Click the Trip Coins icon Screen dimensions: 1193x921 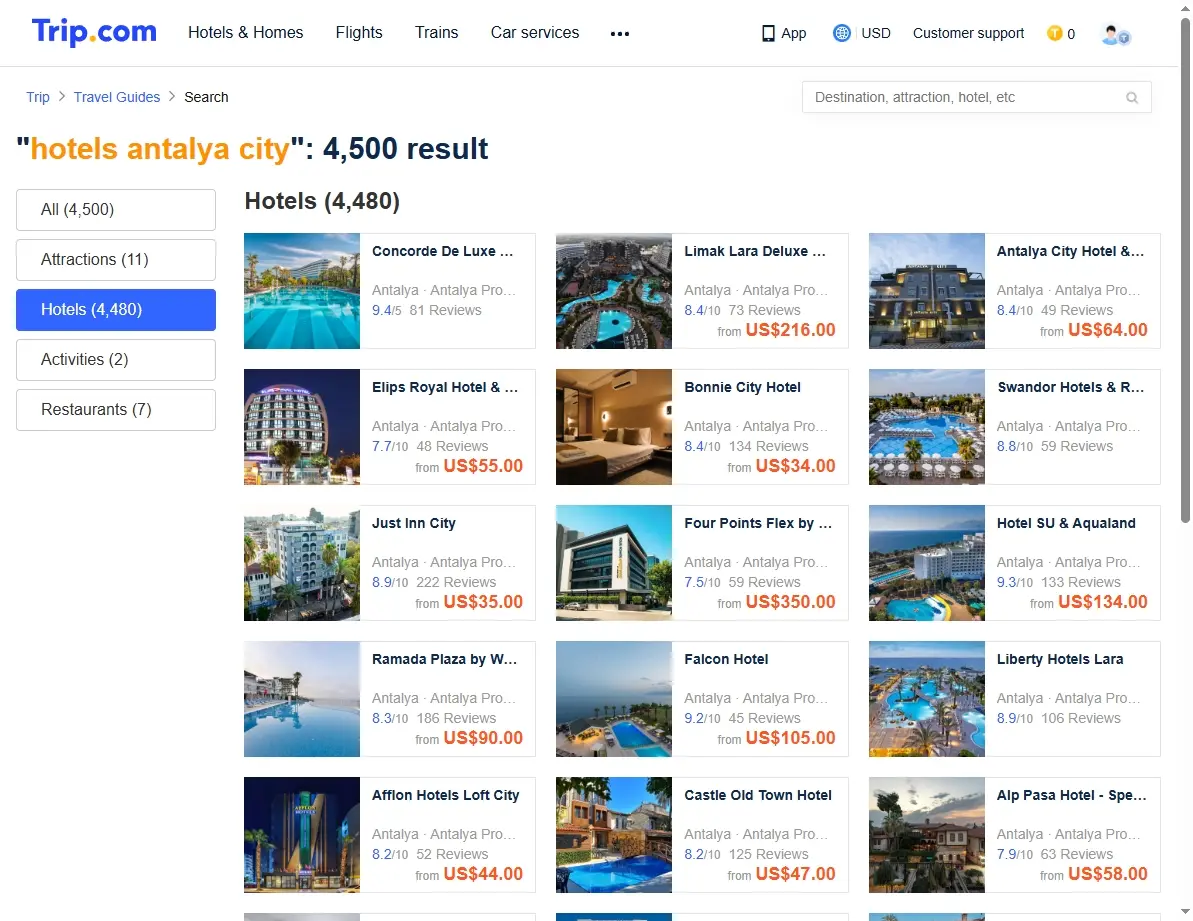1054,33
